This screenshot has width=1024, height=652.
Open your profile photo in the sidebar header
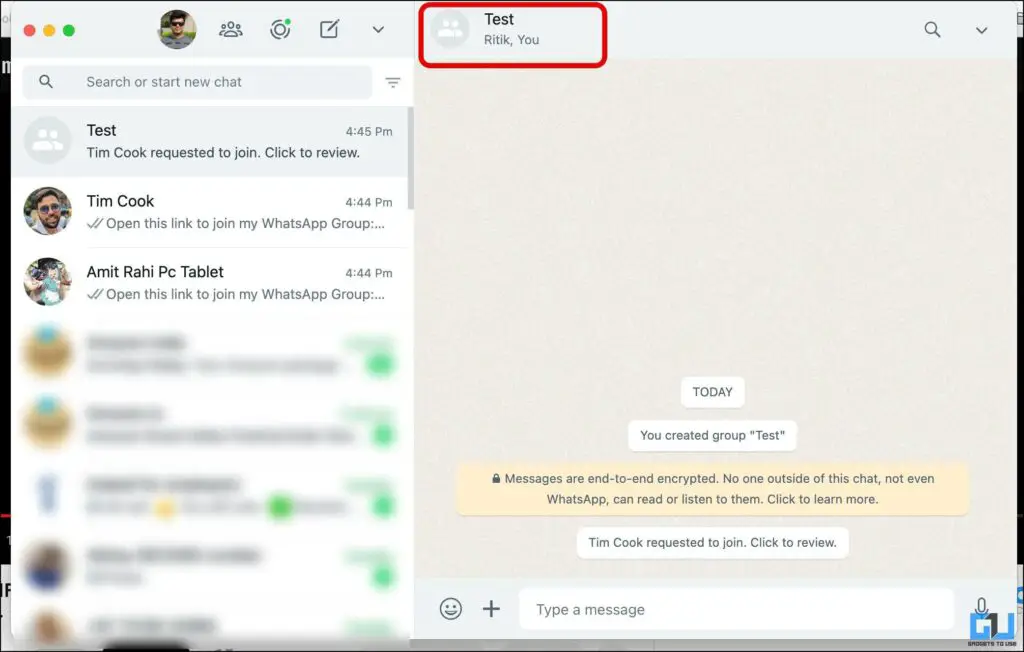177,29
